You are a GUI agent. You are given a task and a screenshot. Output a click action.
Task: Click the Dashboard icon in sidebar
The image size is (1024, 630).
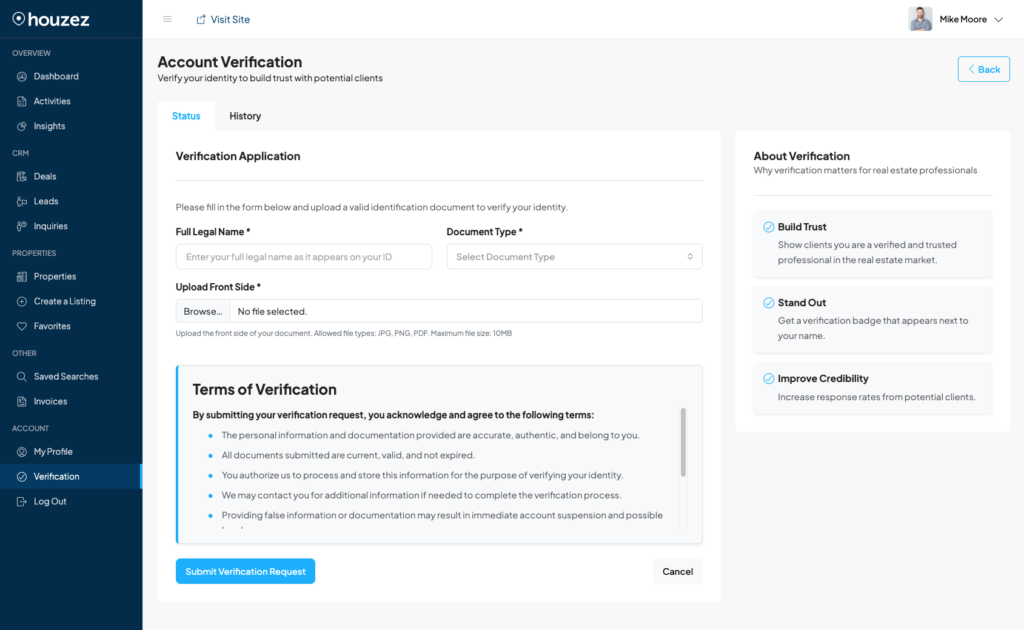22,76
